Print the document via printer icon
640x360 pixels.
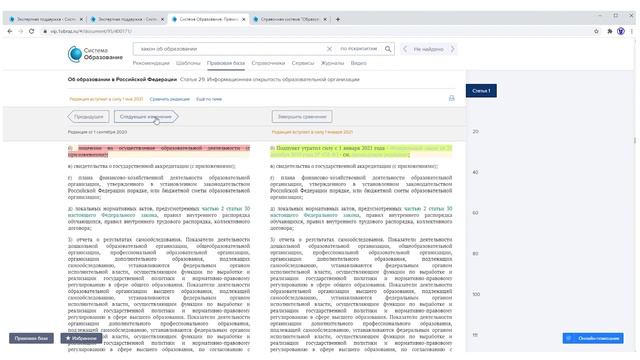(x=451, y=98)
